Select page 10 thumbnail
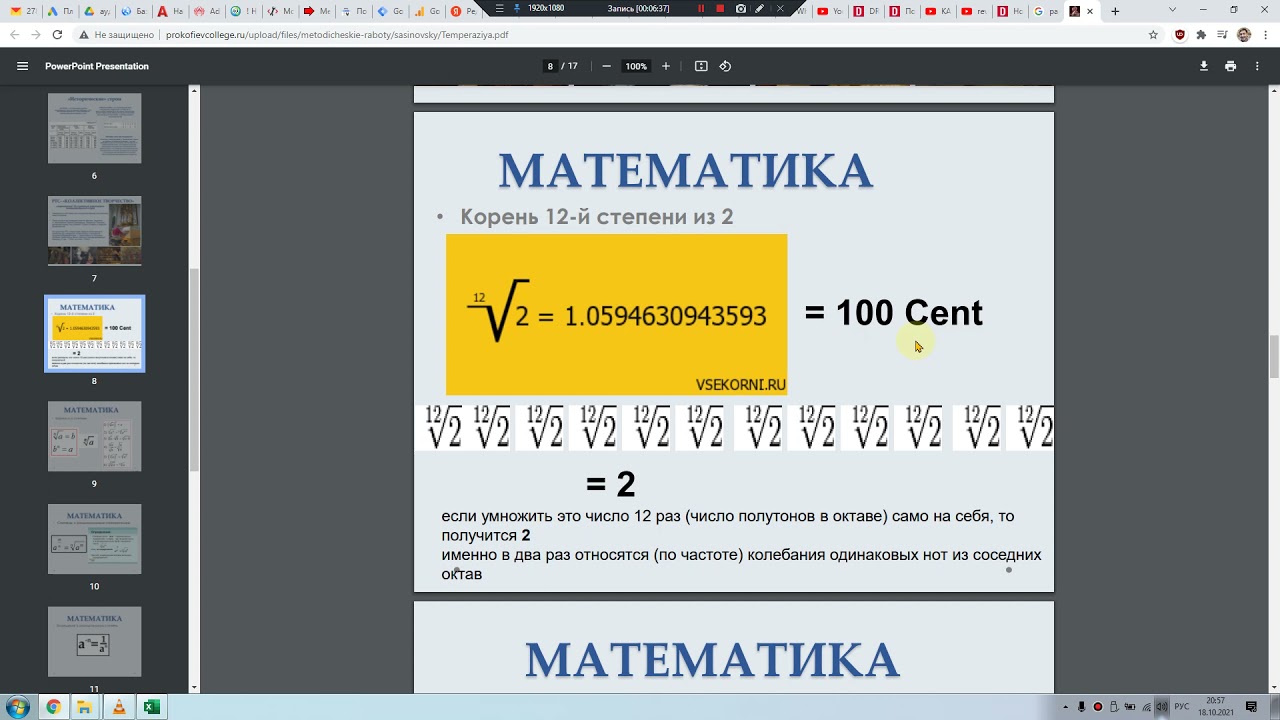The height and width of the screenshot is (720, 1280). tap(95, 539)
